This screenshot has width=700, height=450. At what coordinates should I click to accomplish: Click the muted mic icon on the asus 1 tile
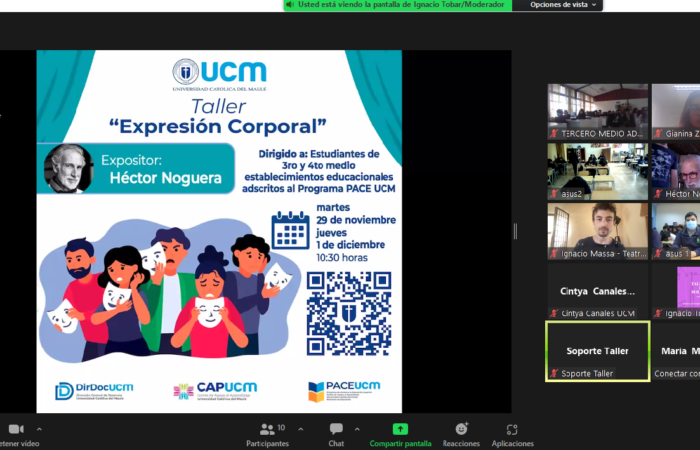(x=658, y=254)
